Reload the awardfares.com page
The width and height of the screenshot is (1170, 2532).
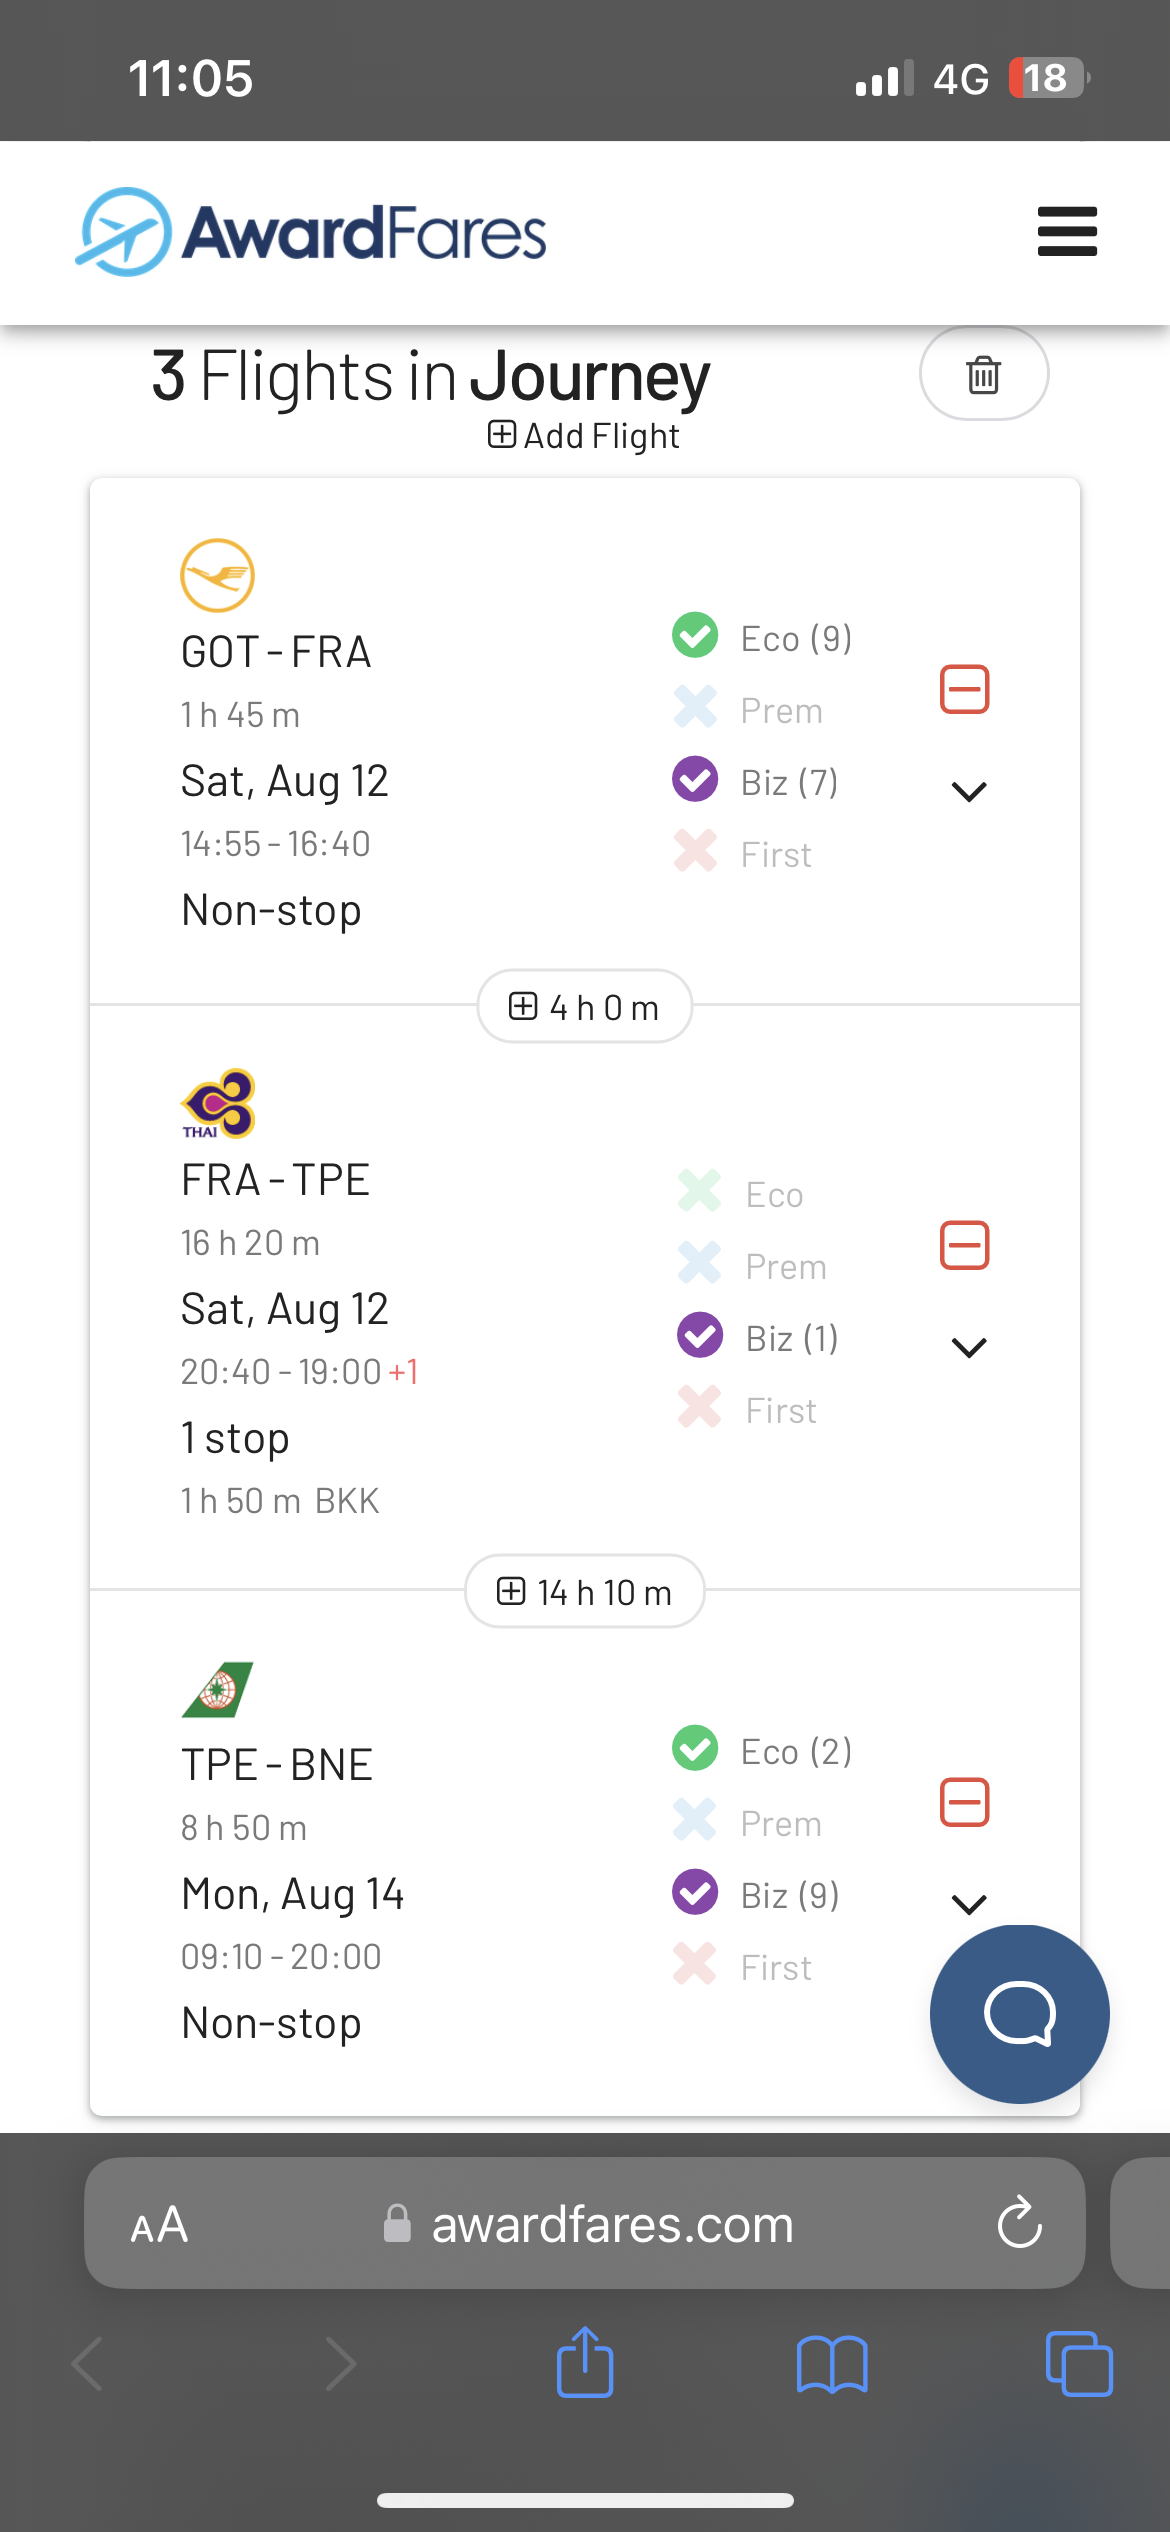point(1019,2223)
